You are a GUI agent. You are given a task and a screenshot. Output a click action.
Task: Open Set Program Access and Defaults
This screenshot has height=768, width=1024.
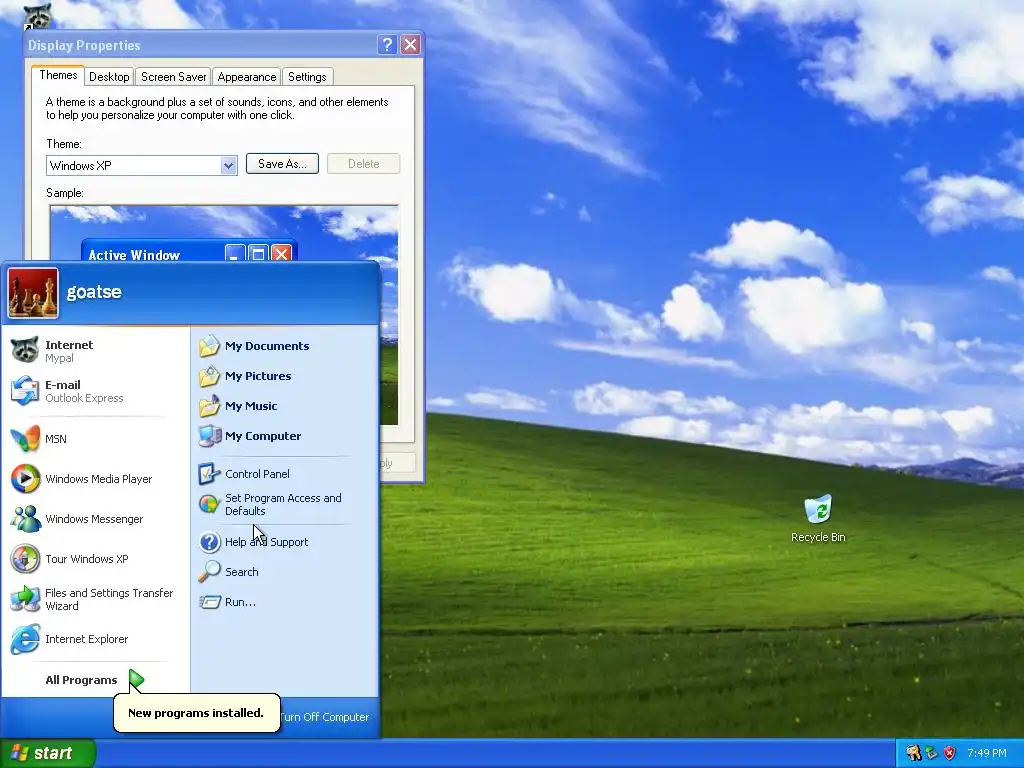click(x=284, y=504)
